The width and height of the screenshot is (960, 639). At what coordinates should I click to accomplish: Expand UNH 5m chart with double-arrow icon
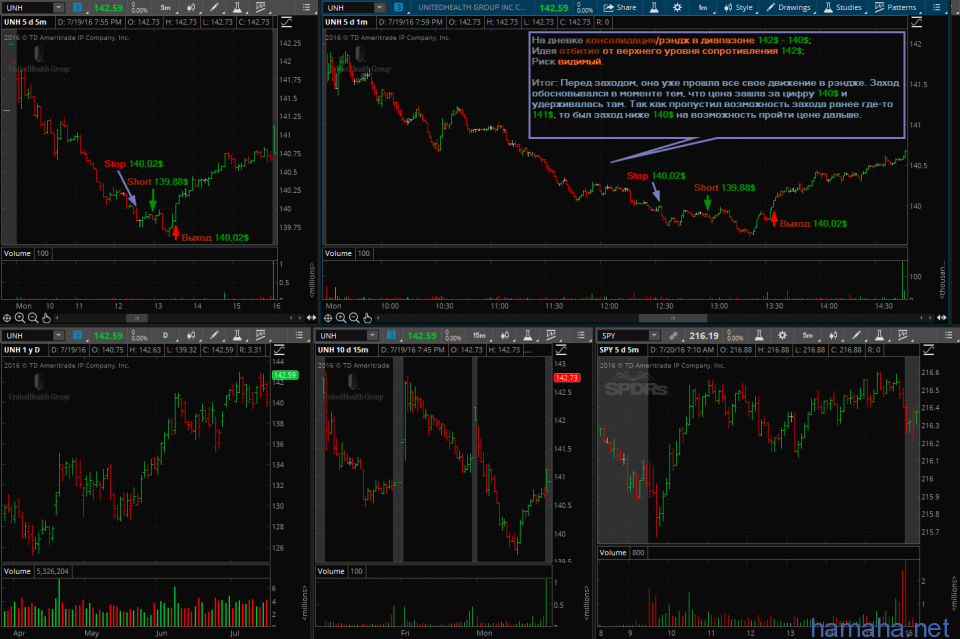click(312, 318)
